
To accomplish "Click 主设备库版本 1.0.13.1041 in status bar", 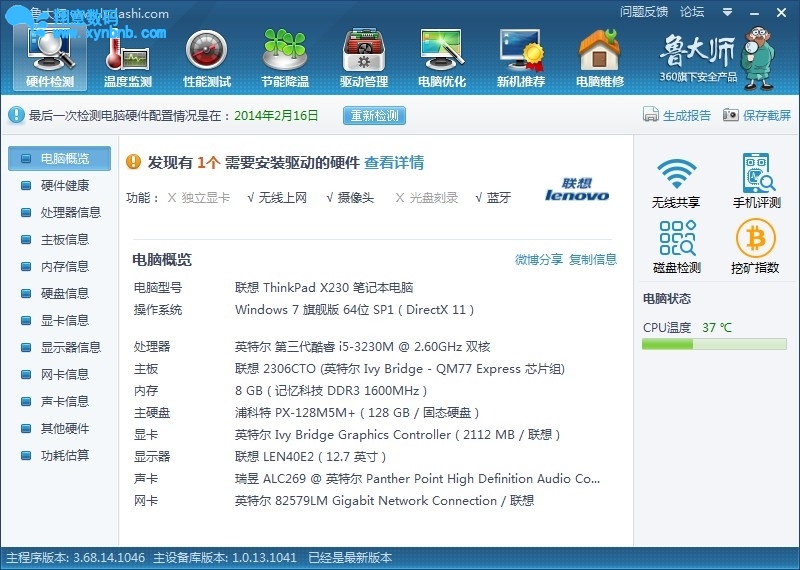I will tap(225, 557).
